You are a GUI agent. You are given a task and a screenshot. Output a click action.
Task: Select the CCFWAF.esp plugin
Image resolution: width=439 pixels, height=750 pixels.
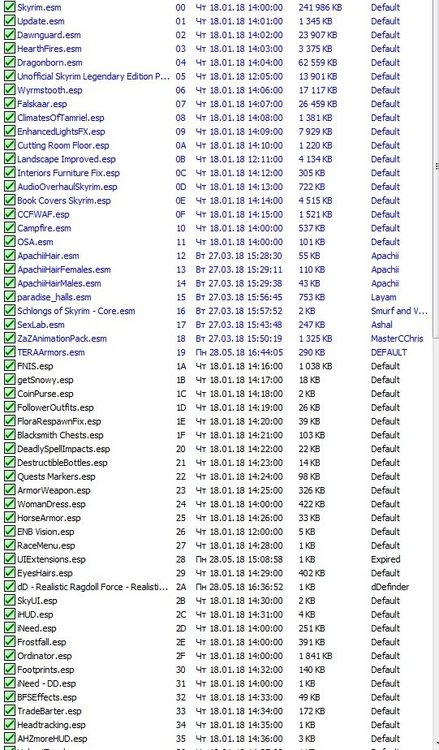pos(43,214)
